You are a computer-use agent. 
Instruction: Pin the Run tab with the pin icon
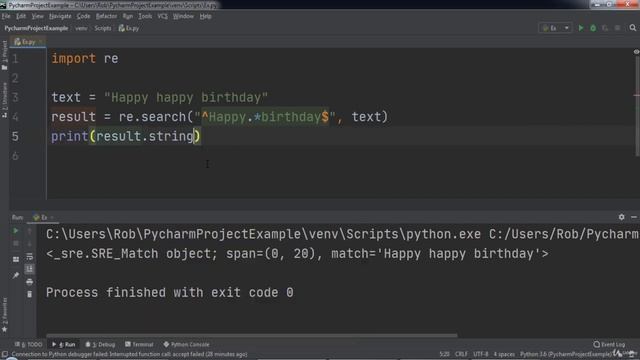16,276
